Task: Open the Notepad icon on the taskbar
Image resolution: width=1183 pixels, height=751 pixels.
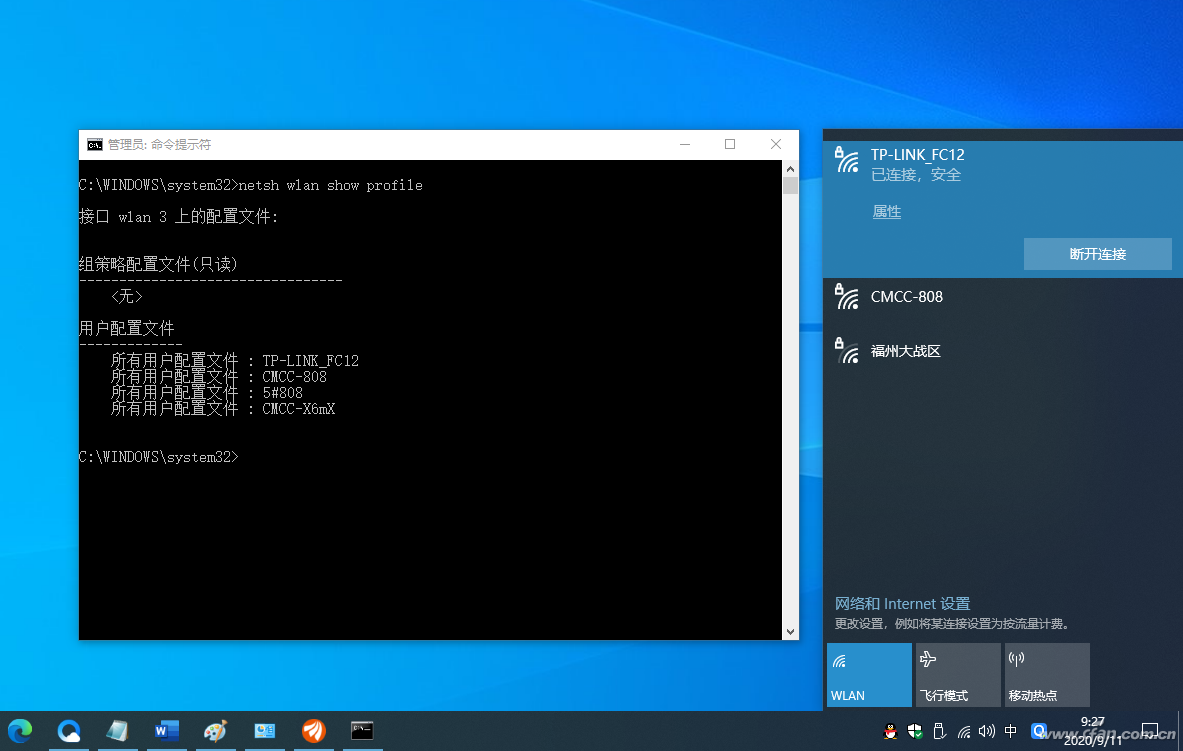Action: pyautogui.click(x=117, y=731)
